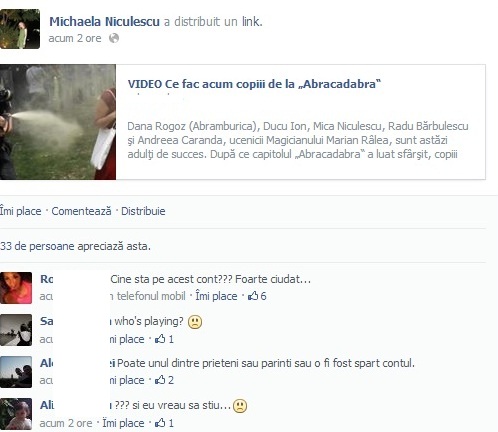The width and height of the screenshot is (498, 432).
Task: Open second commenter's grayscale avatar
Action: (x=16, y=330)
